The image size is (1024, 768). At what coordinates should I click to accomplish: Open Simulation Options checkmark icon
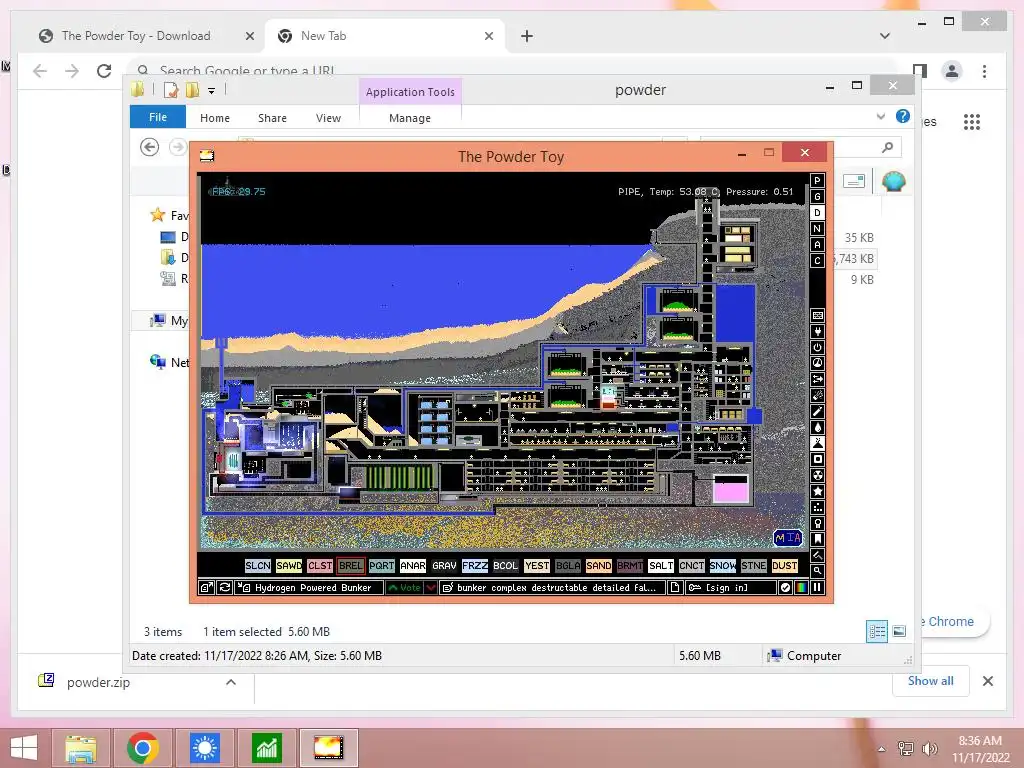click(x=785, y=587)
